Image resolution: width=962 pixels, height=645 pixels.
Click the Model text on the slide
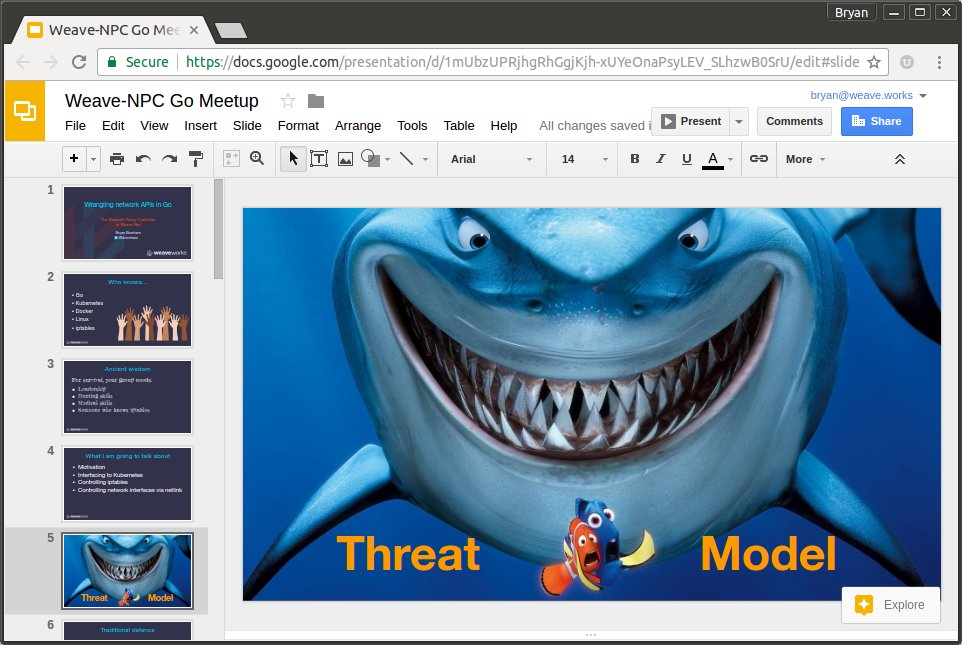pos(768,554)
